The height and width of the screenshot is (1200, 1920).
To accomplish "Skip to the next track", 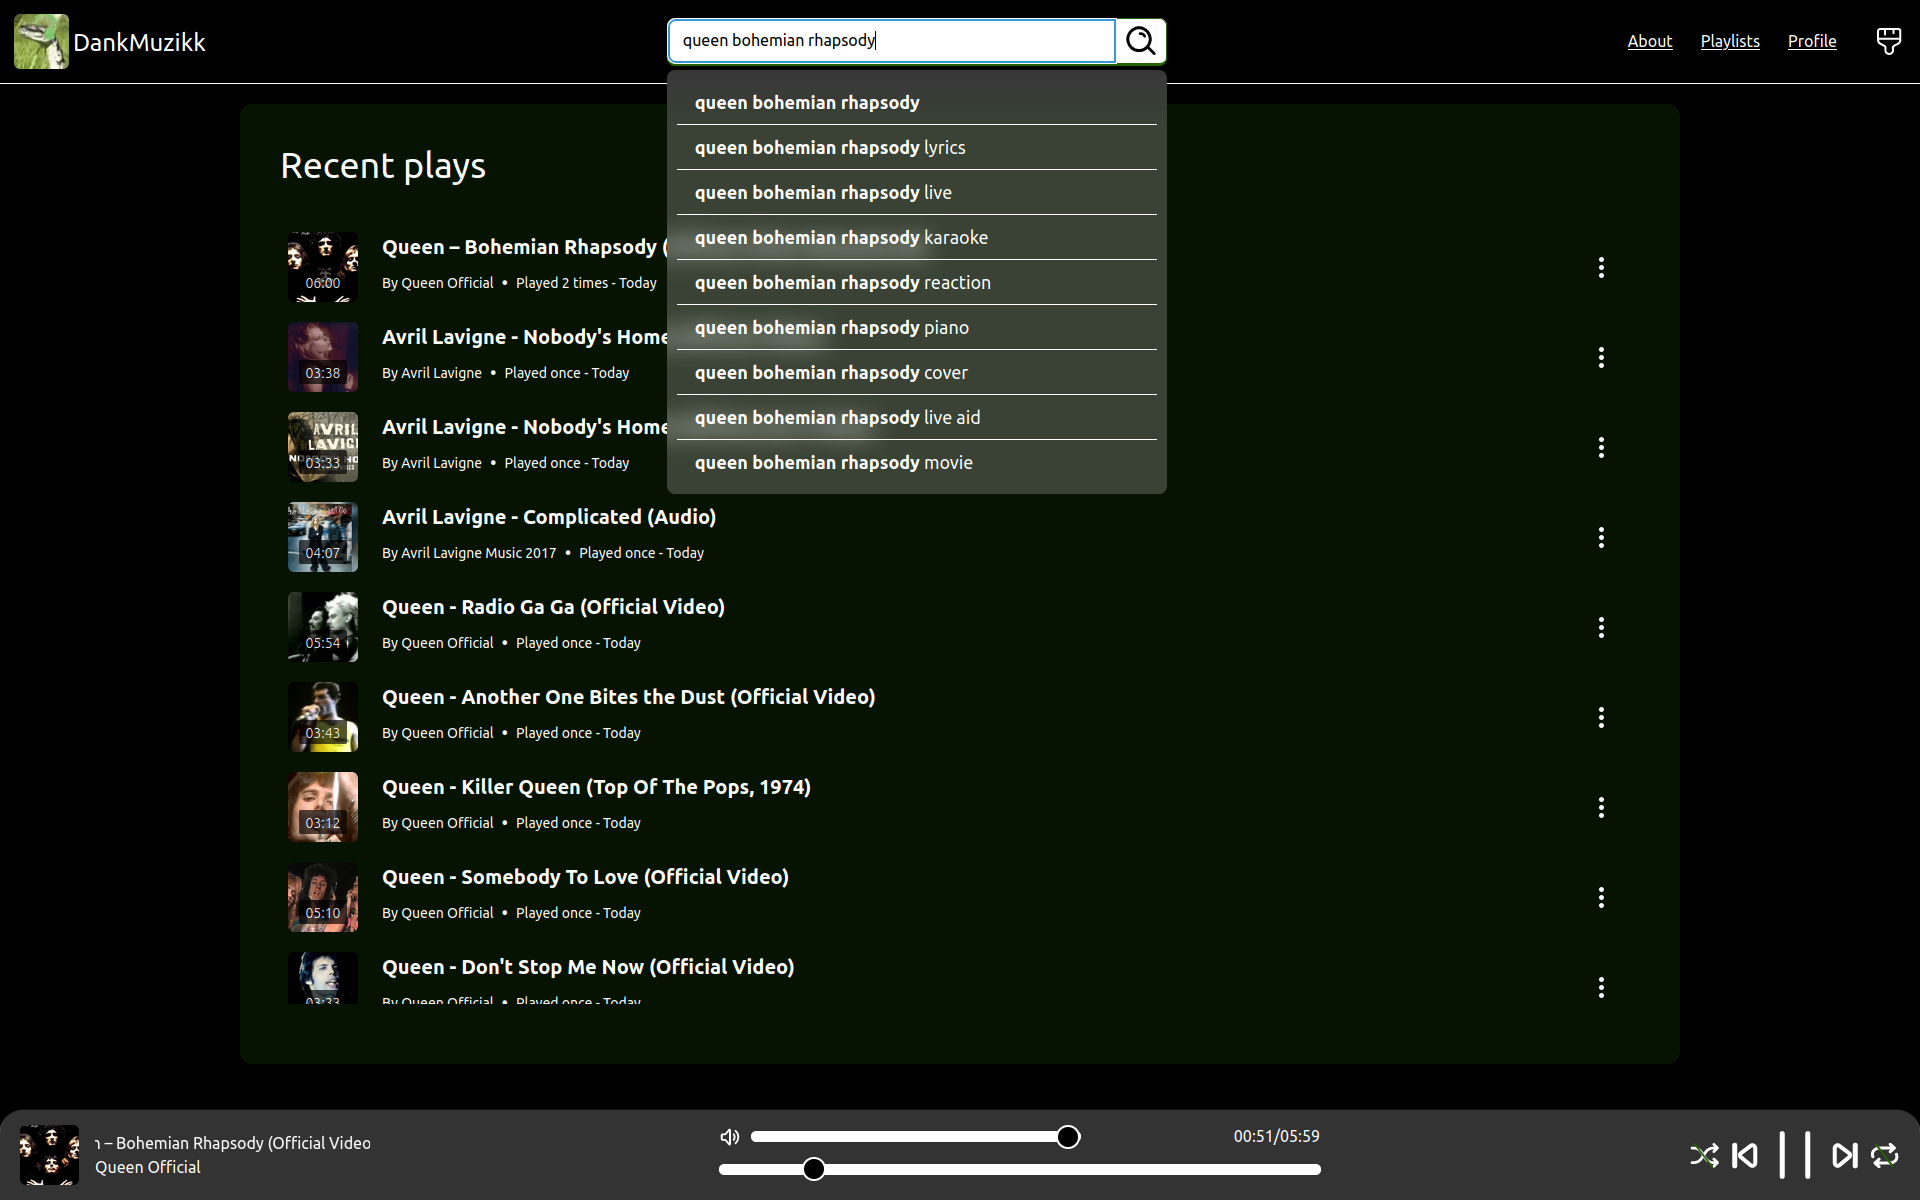I will (x=1844, y=1156).
